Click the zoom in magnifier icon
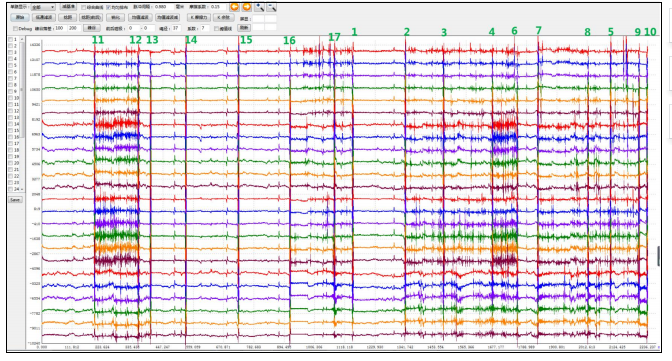 (x=259, y=7)
